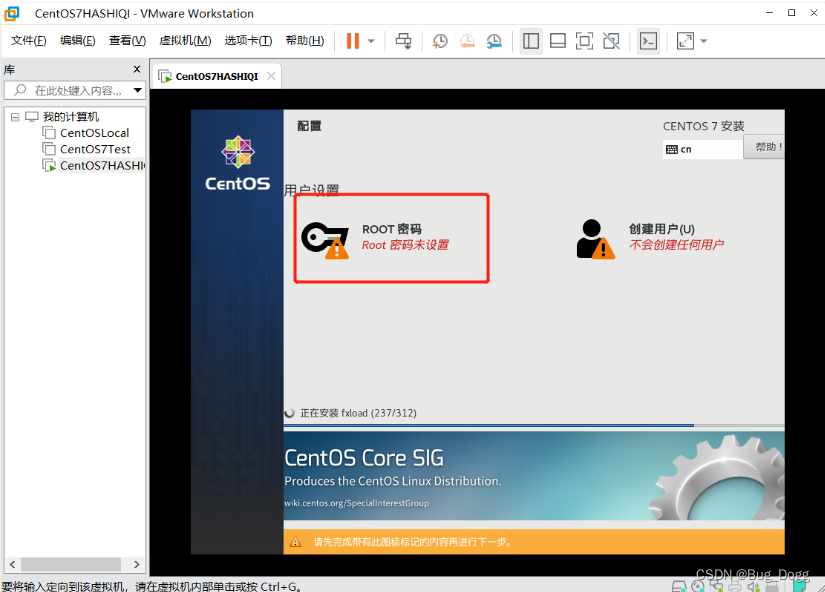This screenshot has width=825, height=592.
Task: Select the running CentOS7HASHIQI tree entry
Action: coord(102,166)
